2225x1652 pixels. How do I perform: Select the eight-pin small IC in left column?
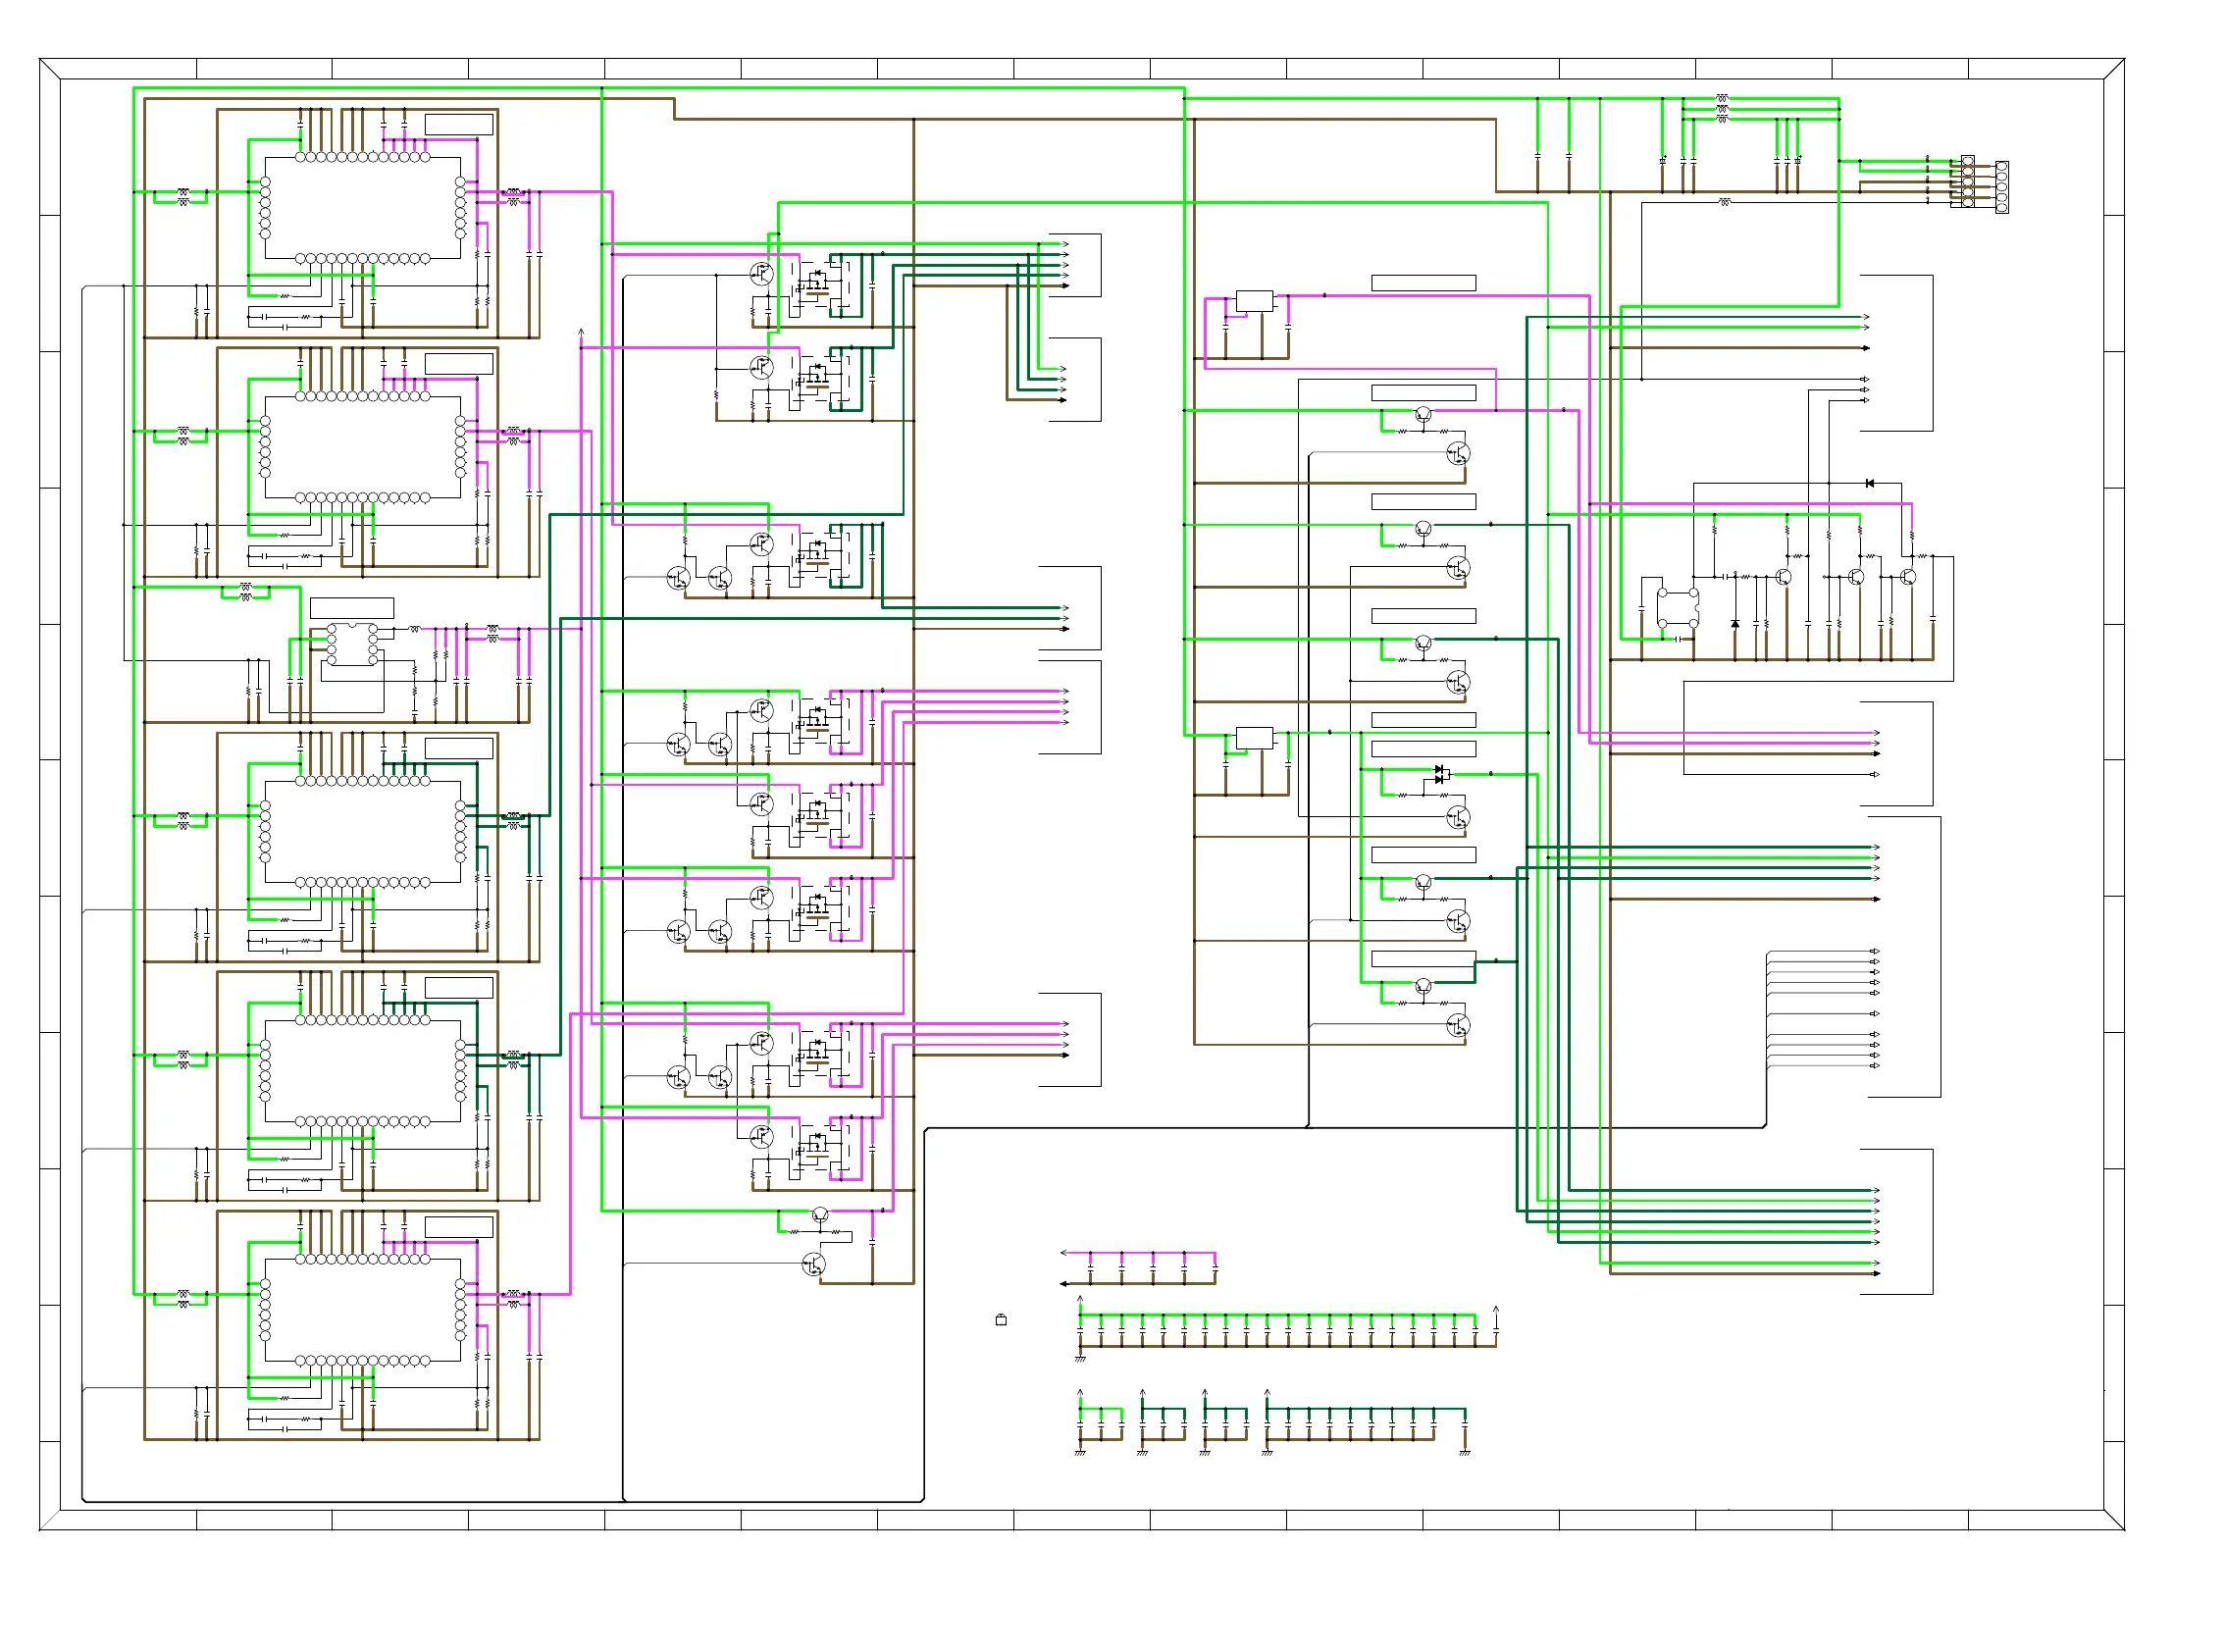pyautogui.click(x=352, y=645)
